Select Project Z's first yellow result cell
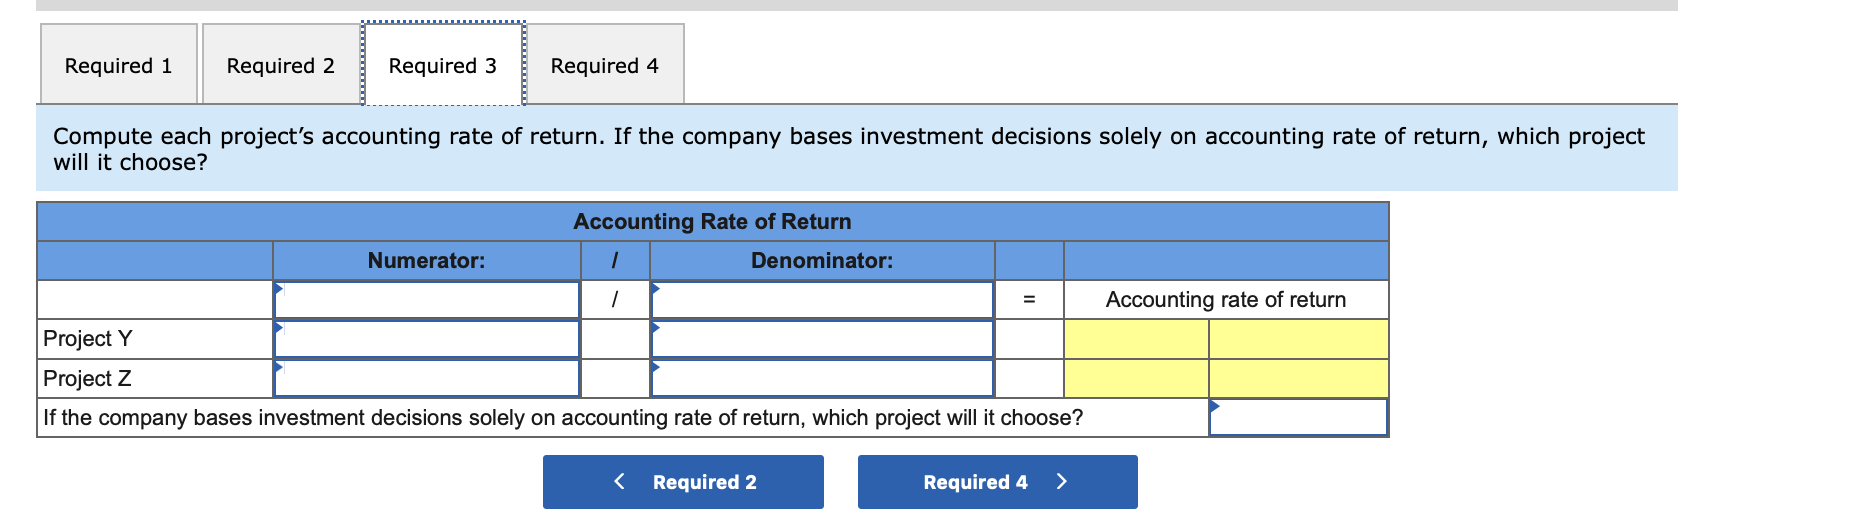This screenshot has width=1862, height=524. click(x=1136, y=379)
